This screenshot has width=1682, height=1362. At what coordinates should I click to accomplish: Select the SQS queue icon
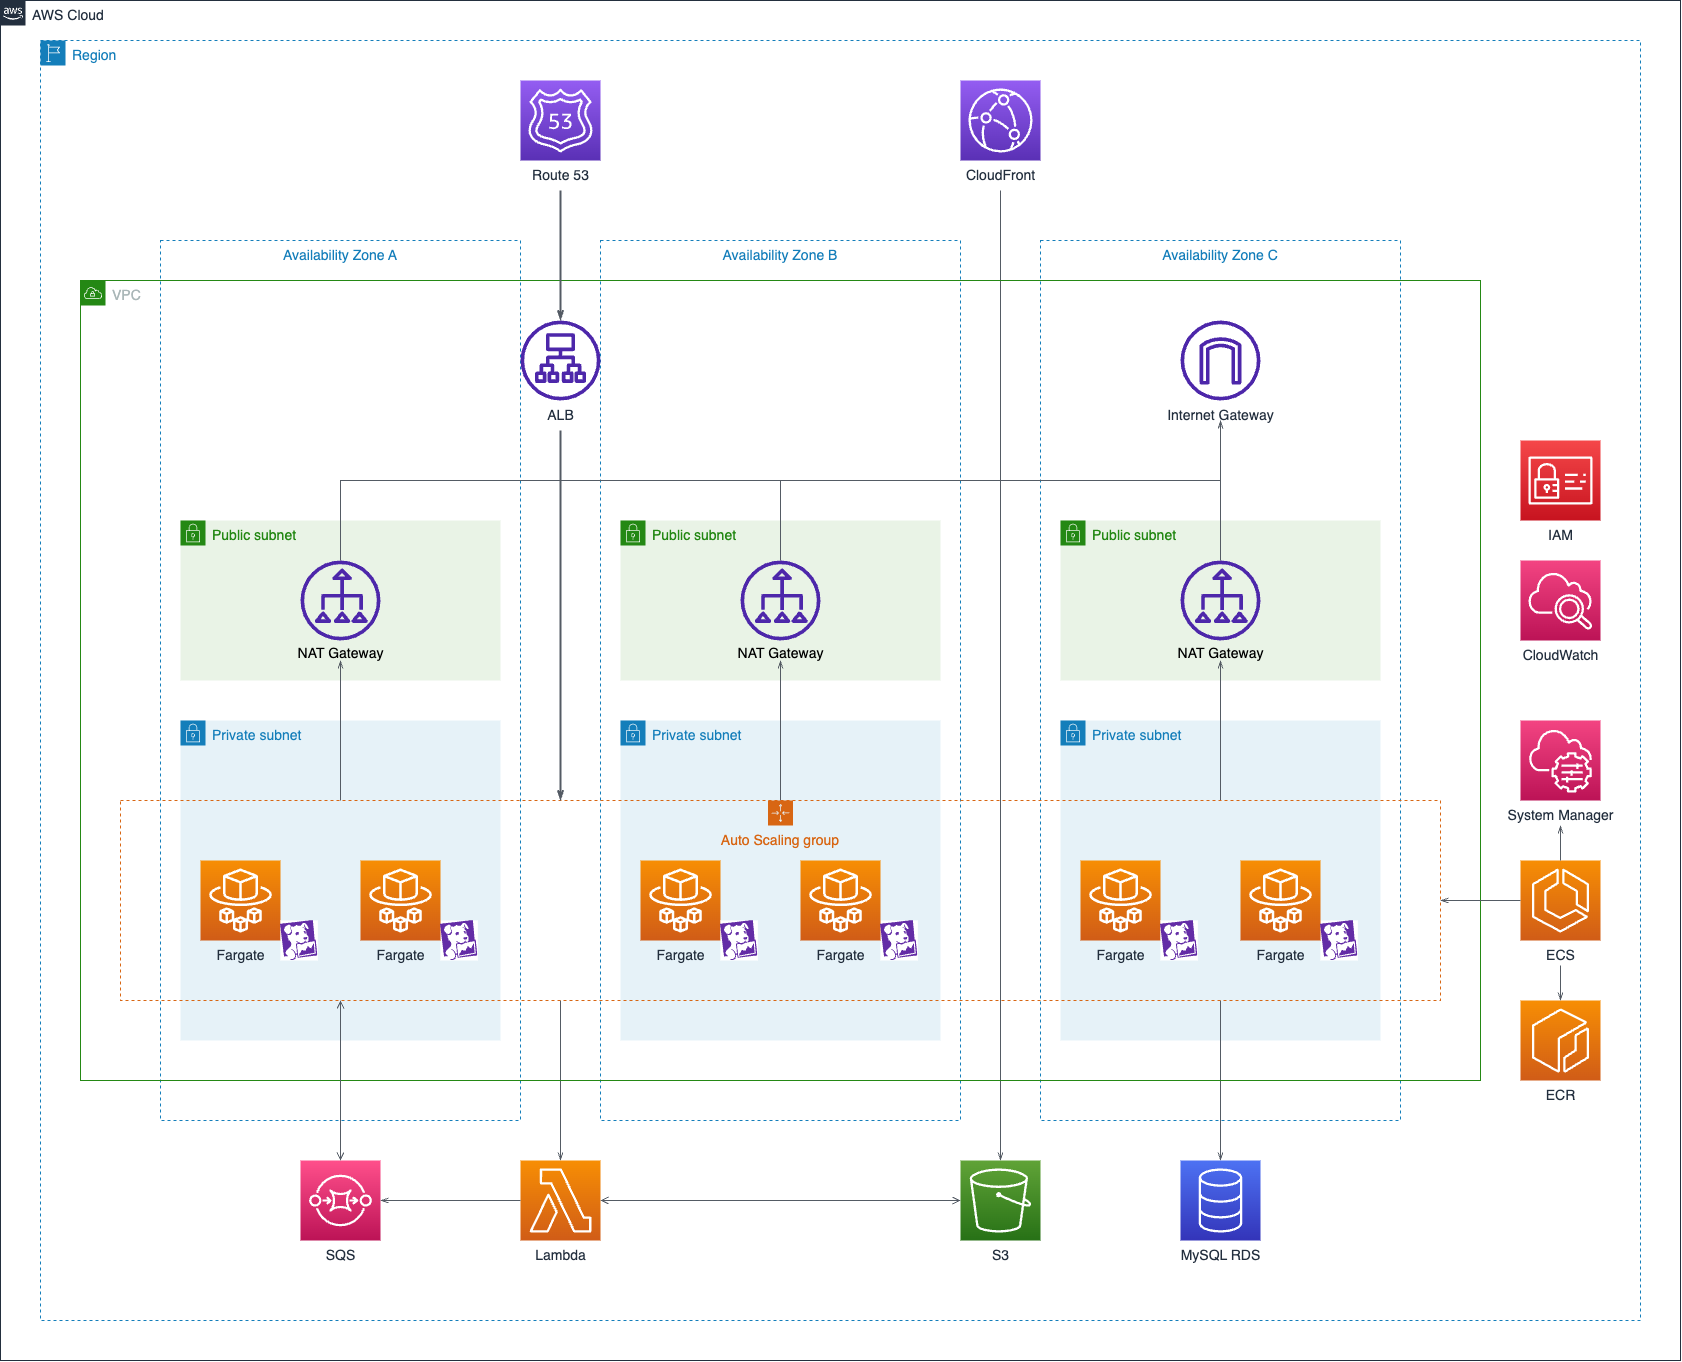pos(340,1200)
